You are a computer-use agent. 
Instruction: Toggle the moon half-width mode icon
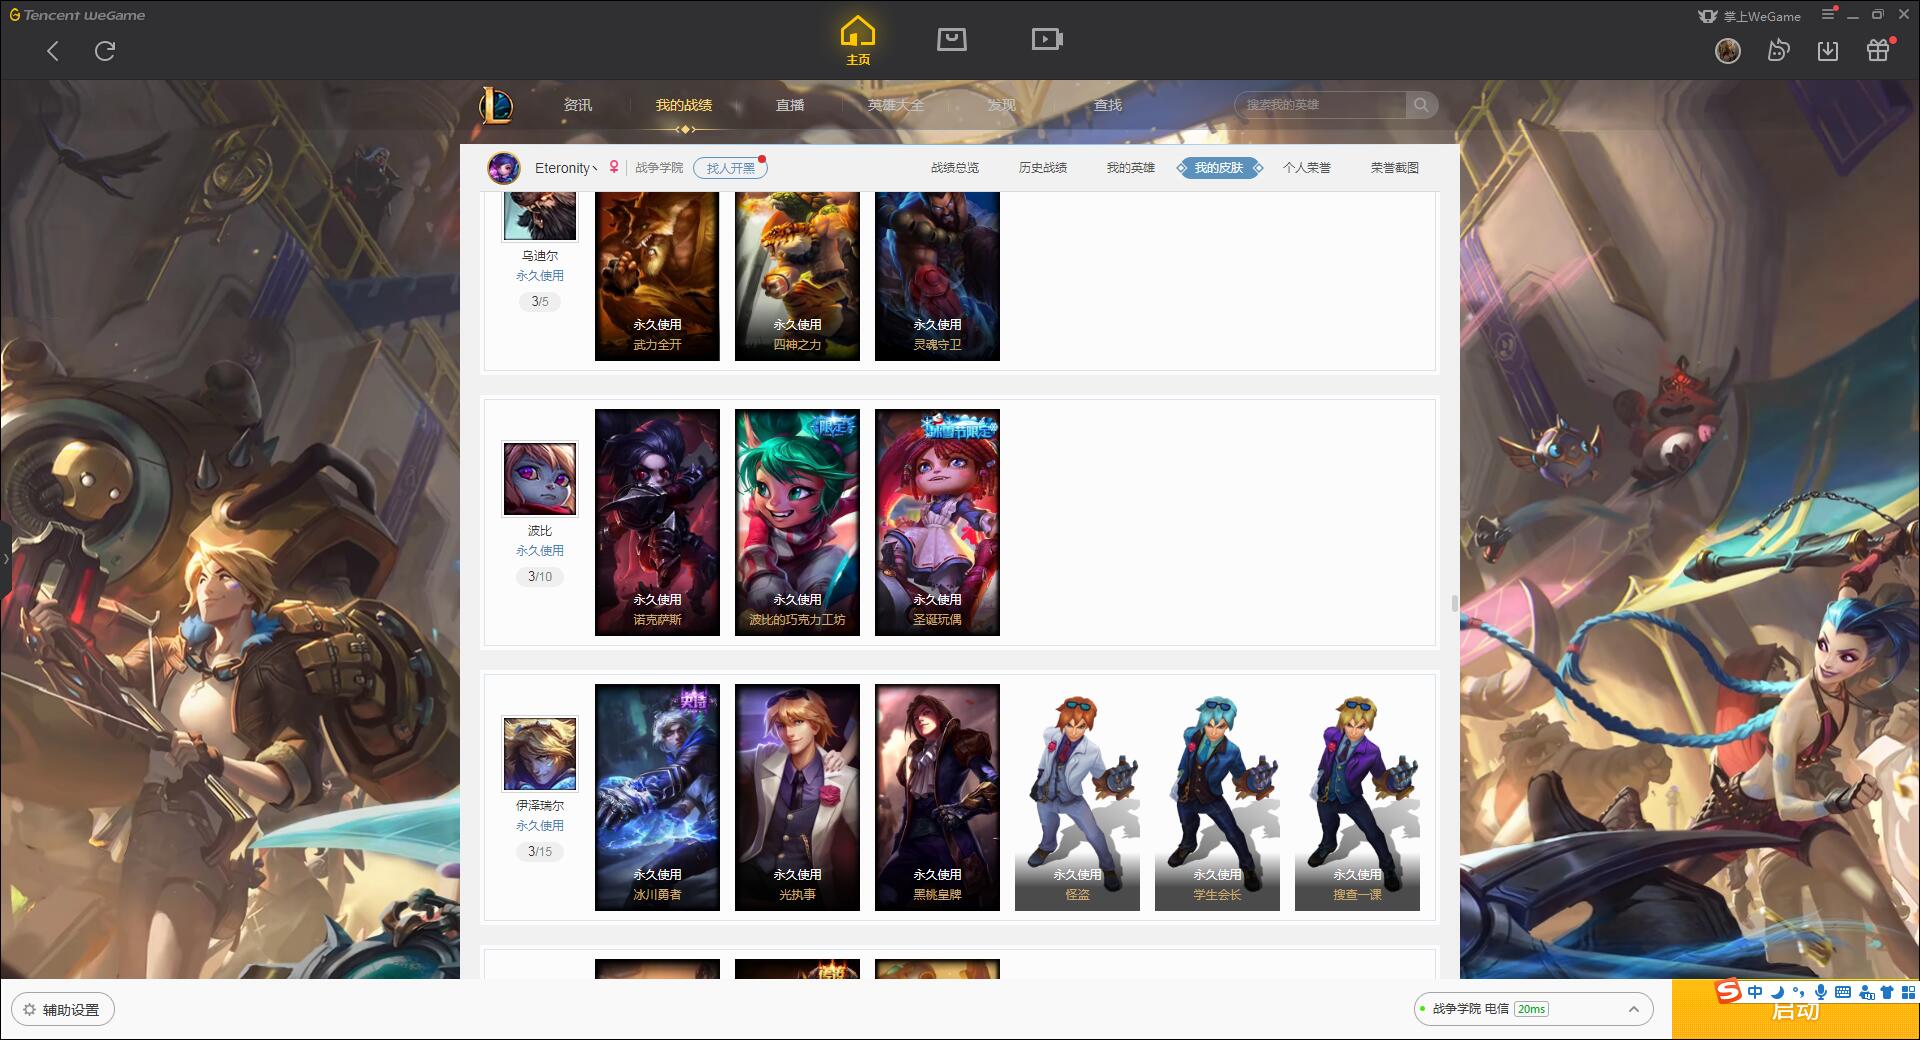(1777, 992)
